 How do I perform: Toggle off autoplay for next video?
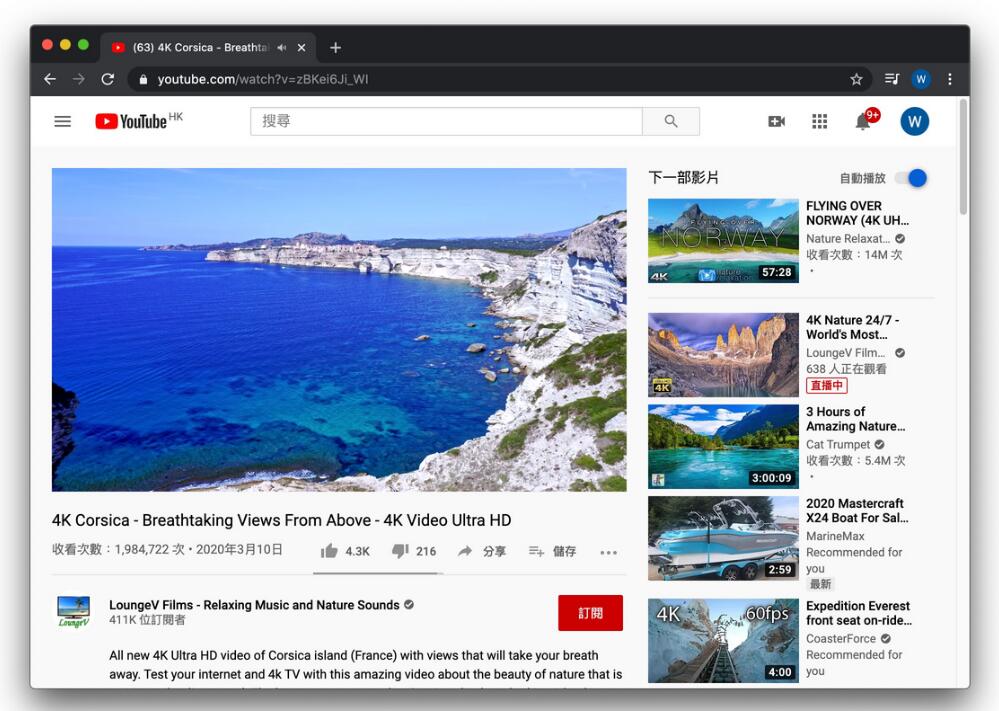click(911, 178)
